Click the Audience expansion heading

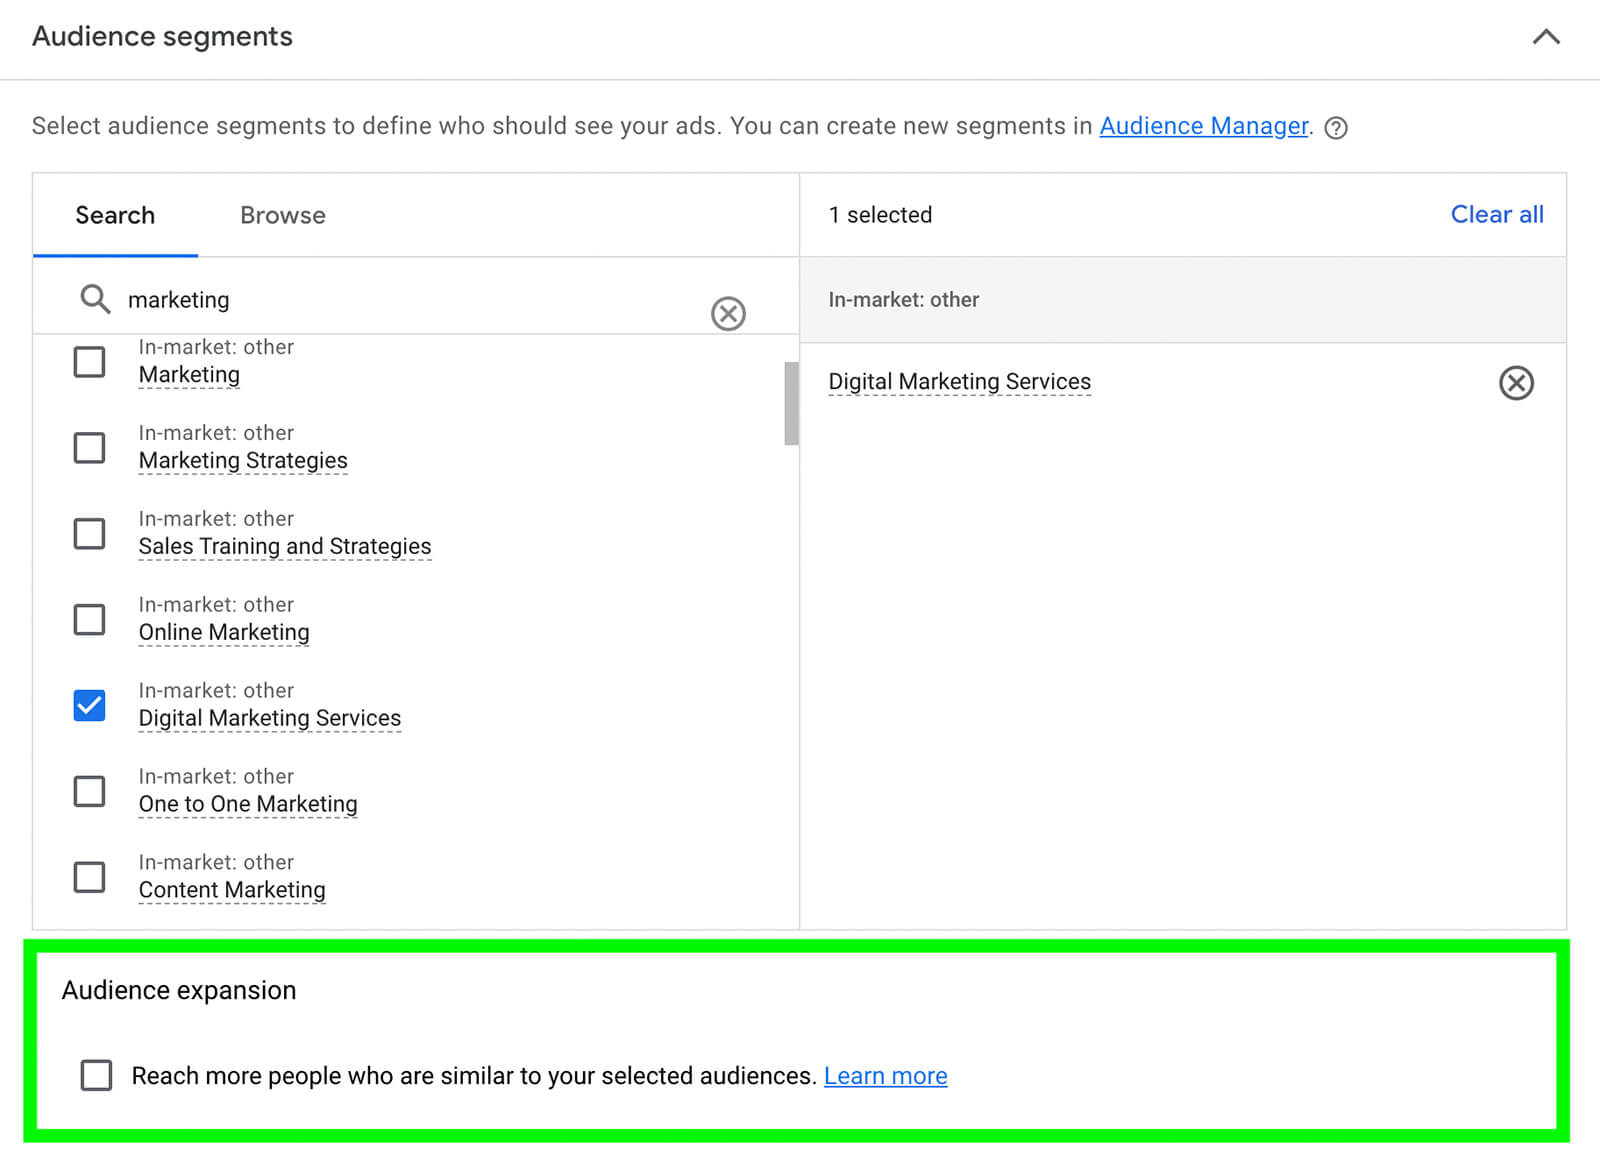pyautogui.click(x=179, y=990)
